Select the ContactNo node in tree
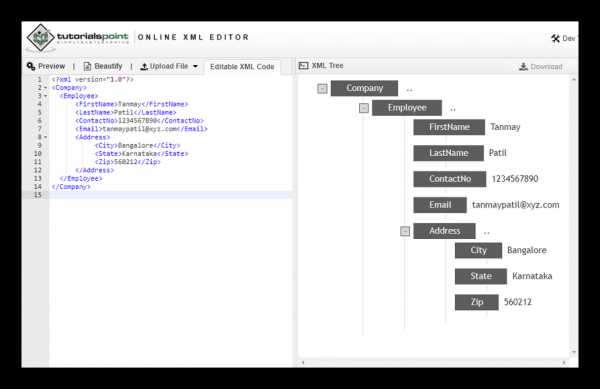This screenshot has width=600, height=389. [450, 179]
